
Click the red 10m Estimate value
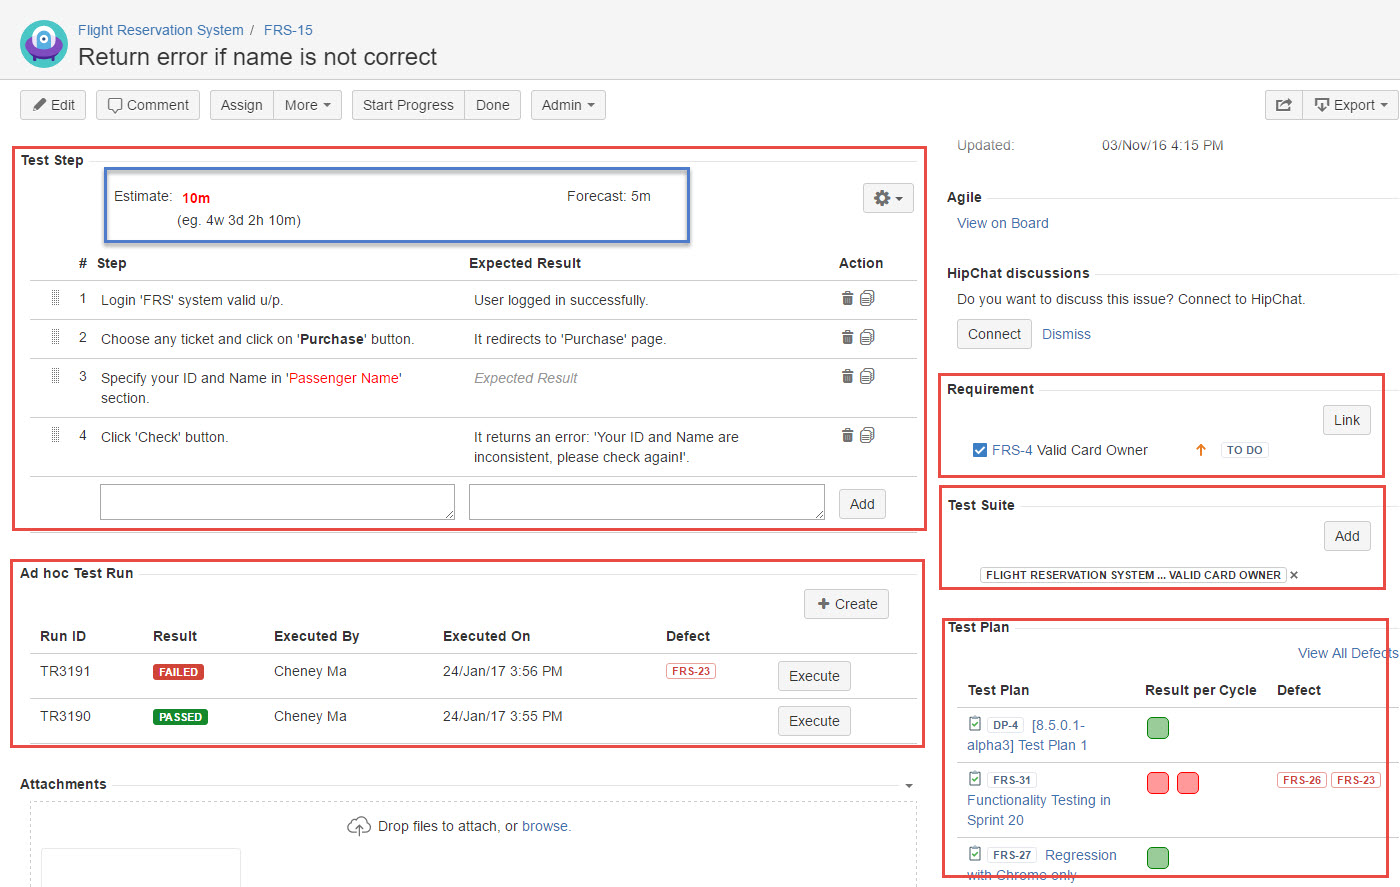(x=196, y=198)
